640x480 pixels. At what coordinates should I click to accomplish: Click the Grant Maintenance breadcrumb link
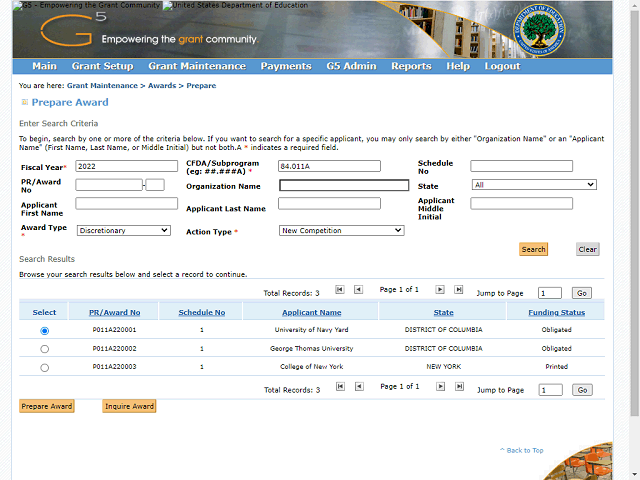[x=102, y=86]
